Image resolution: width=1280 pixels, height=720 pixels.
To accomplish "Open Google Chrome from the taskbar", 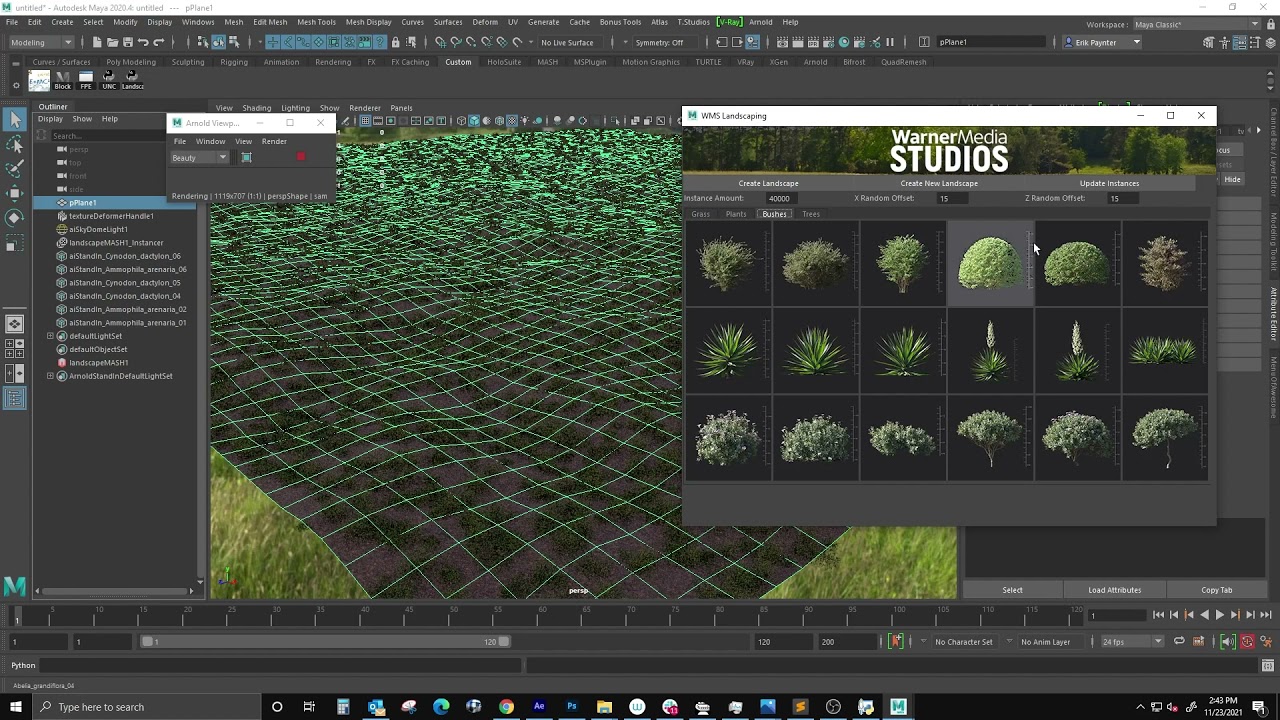I will click(x=506, y=707).
